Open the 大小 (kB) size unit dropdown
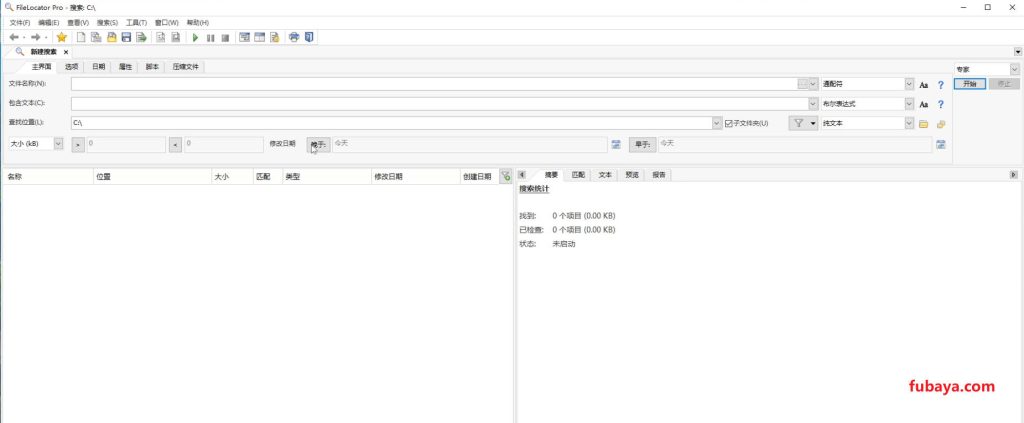This screenshot has width=1024, height=423. click(59, 144)
